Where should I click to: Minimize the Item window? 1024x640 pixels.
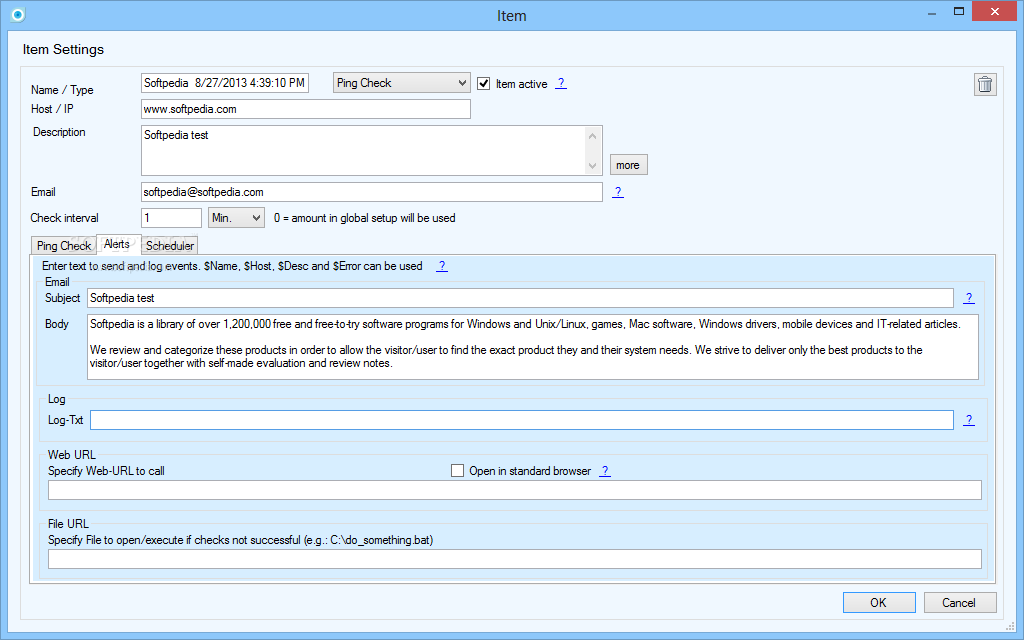coord(932,12)
